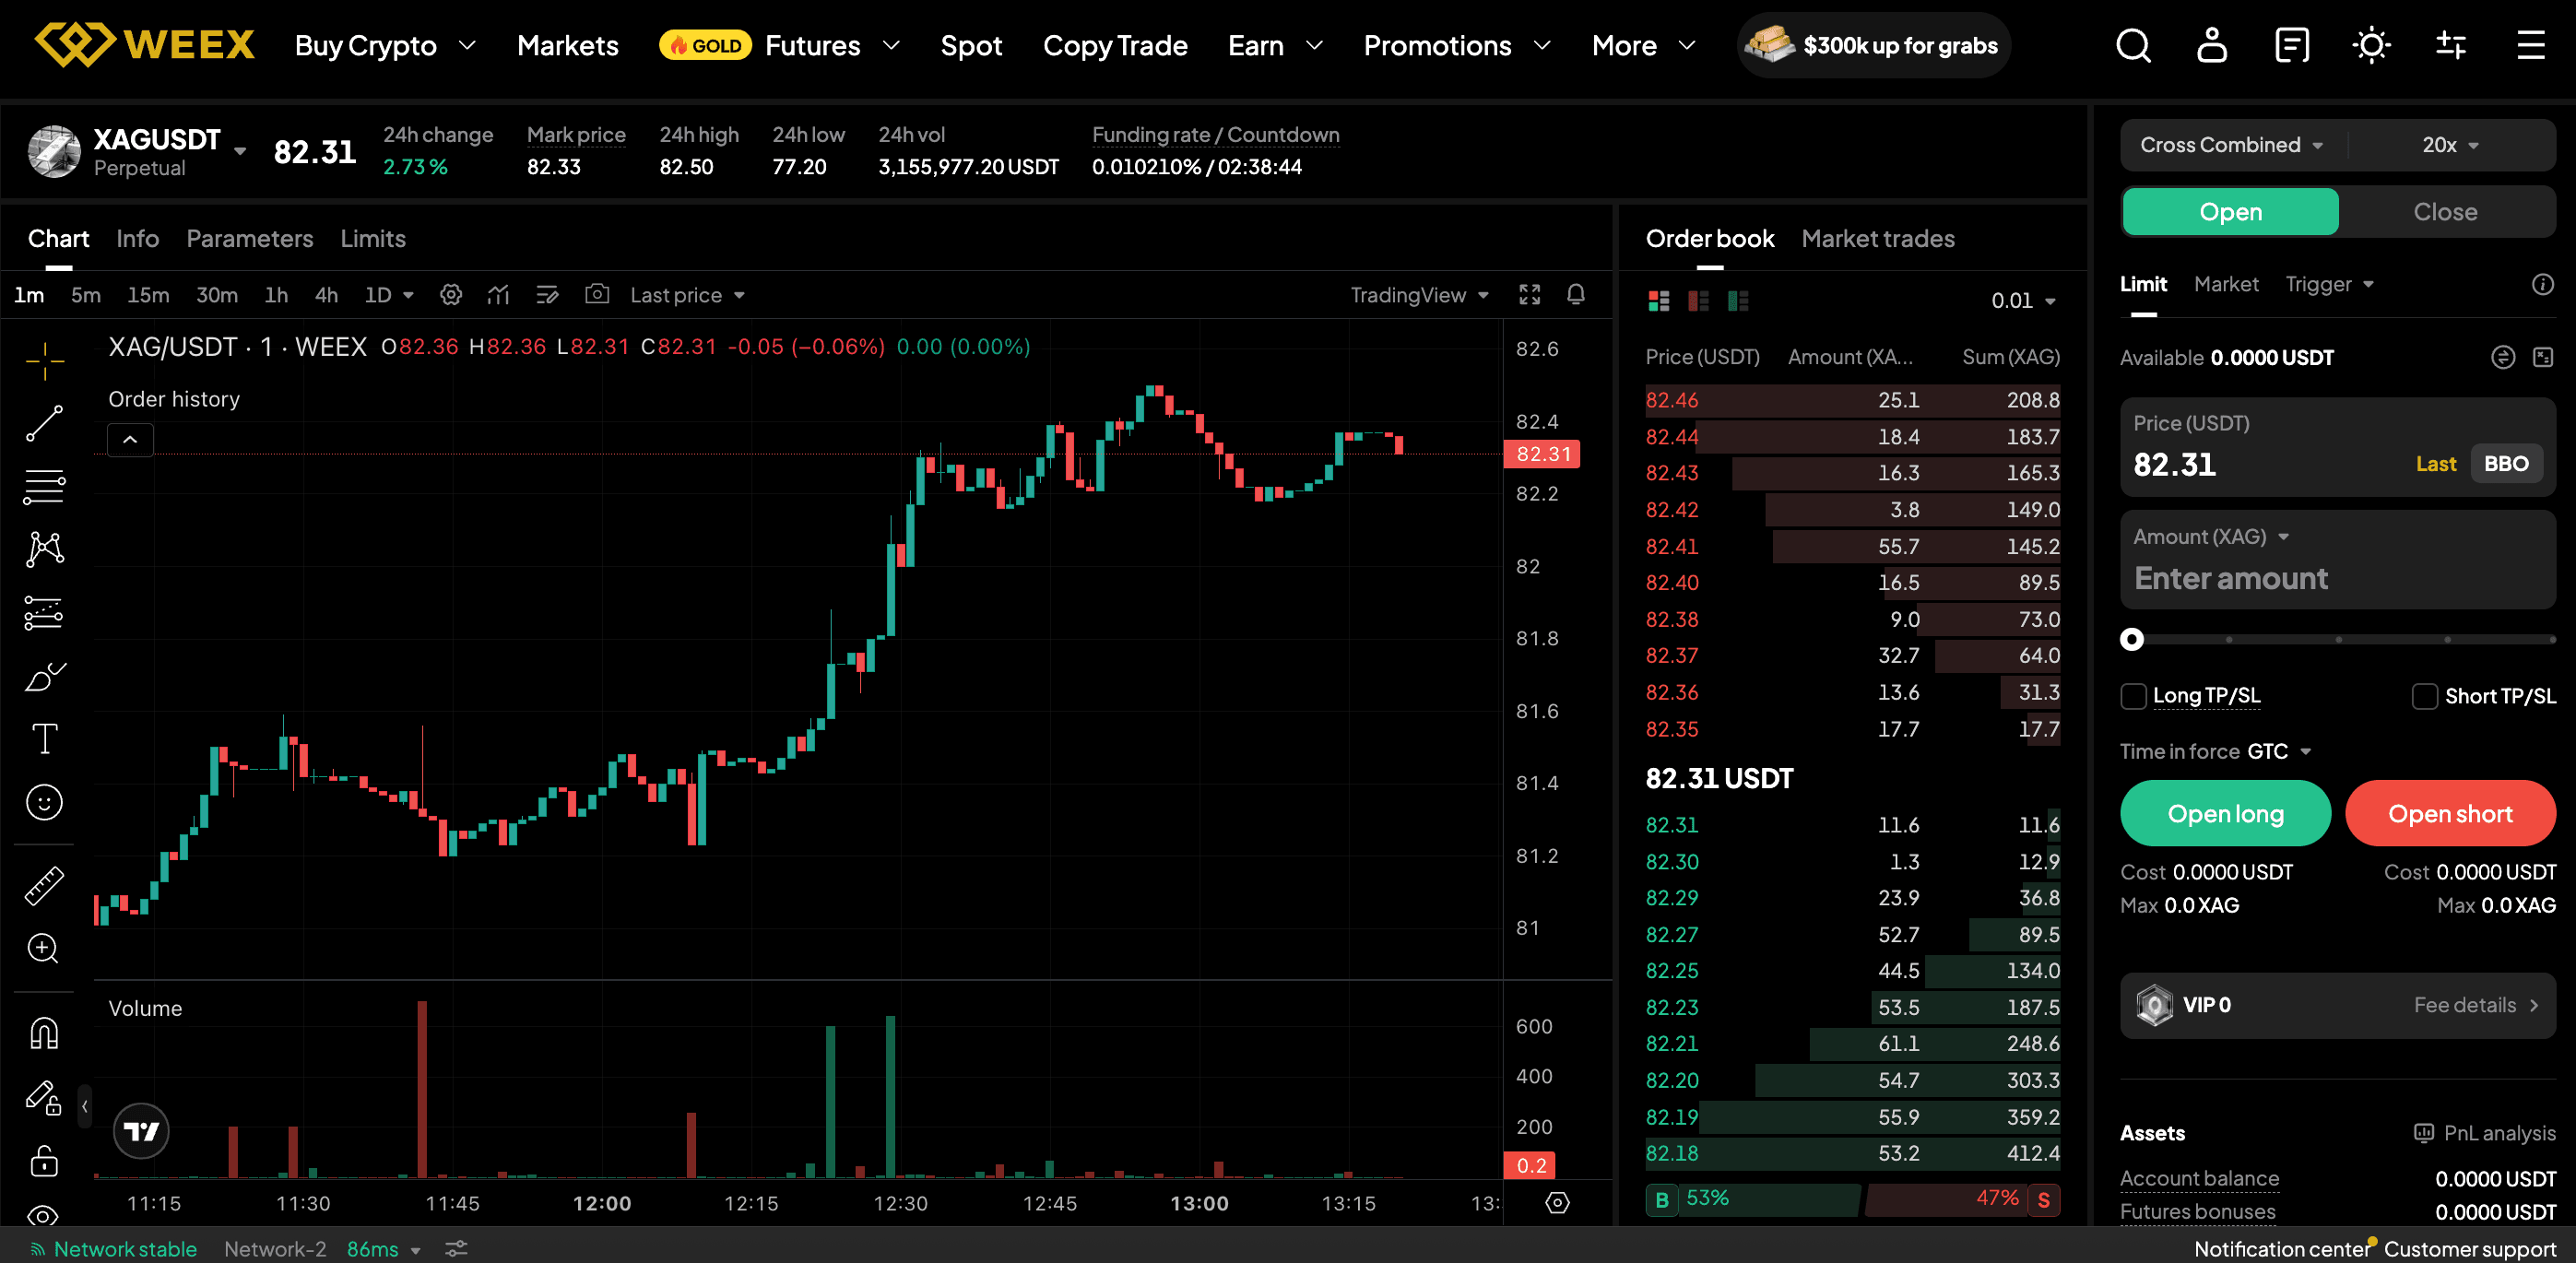
Task: Open the search magnifier icon
Action: point(2132,45)
